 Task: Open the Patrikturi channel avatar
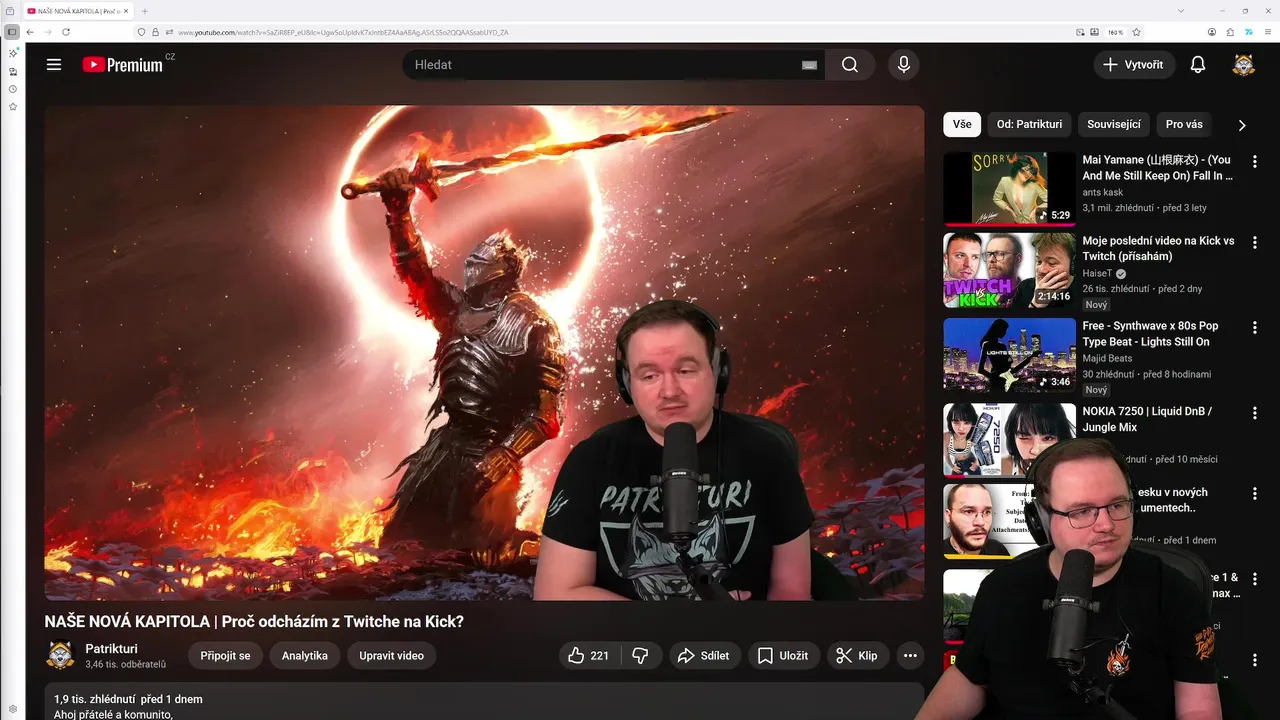click(x=61, y=655)
